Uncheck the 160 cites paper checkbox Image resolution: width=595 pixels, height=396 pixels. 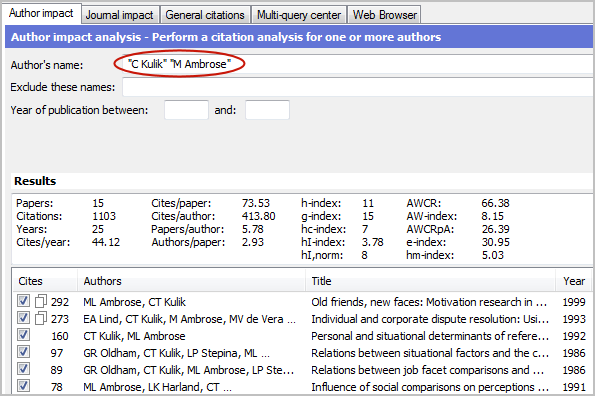click(23, 335)
